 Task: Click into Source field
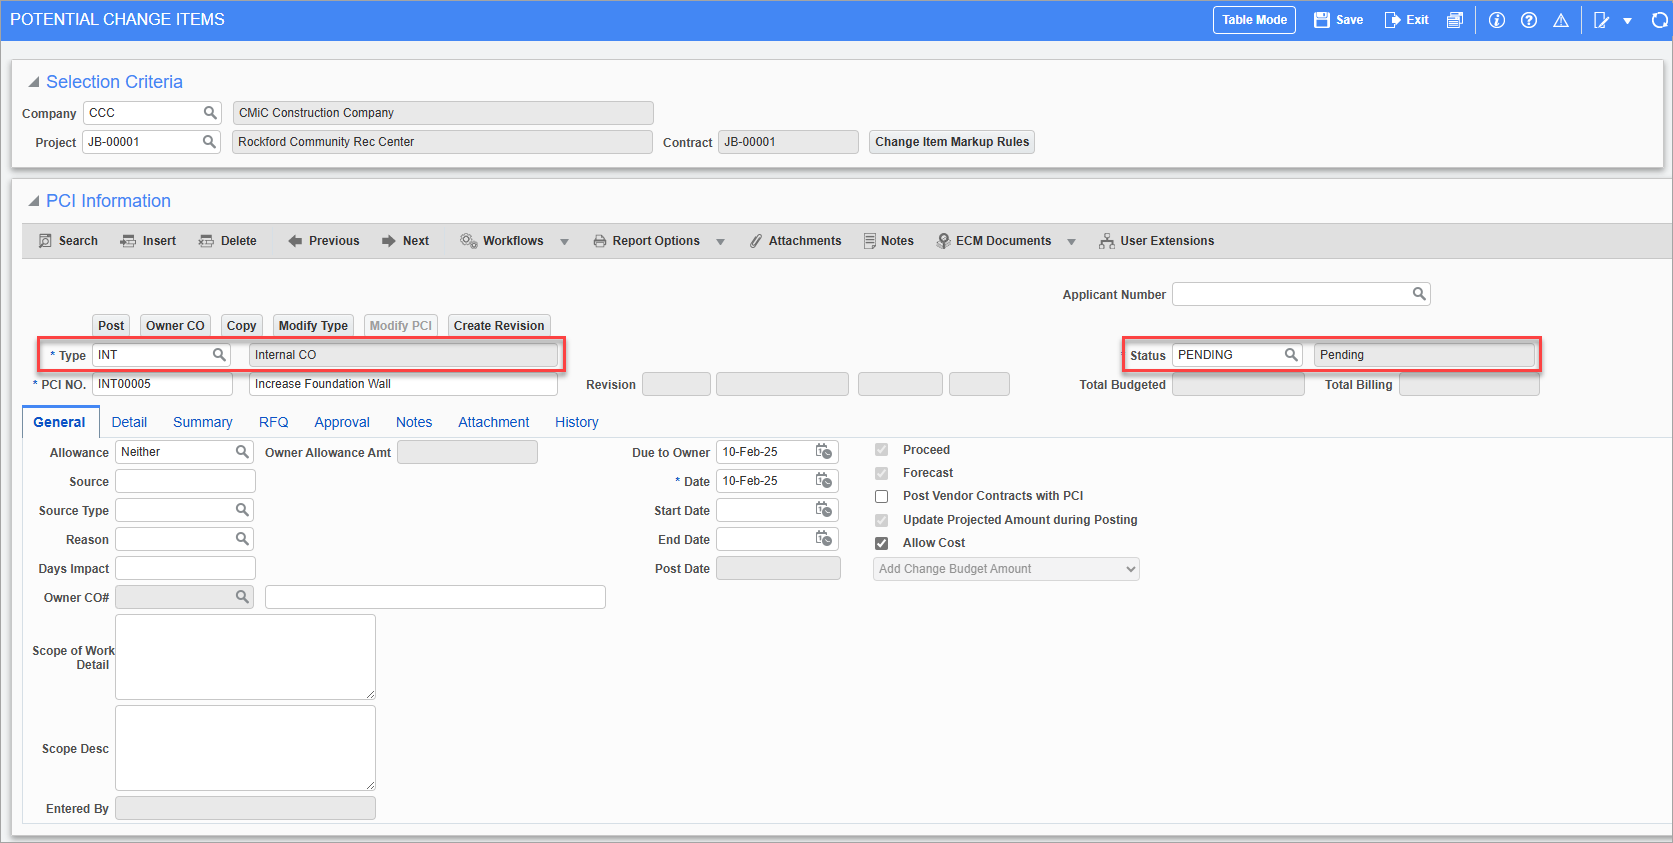tap(185, 481)
